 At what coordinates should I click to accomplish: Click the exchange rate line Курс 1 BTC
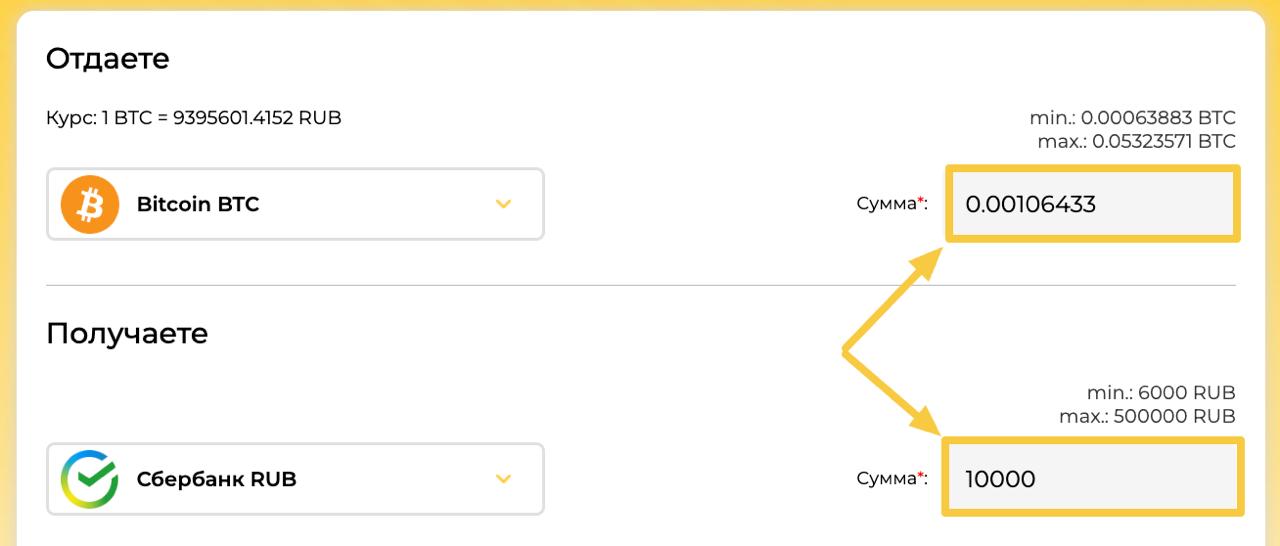click(x=194, y=118)
